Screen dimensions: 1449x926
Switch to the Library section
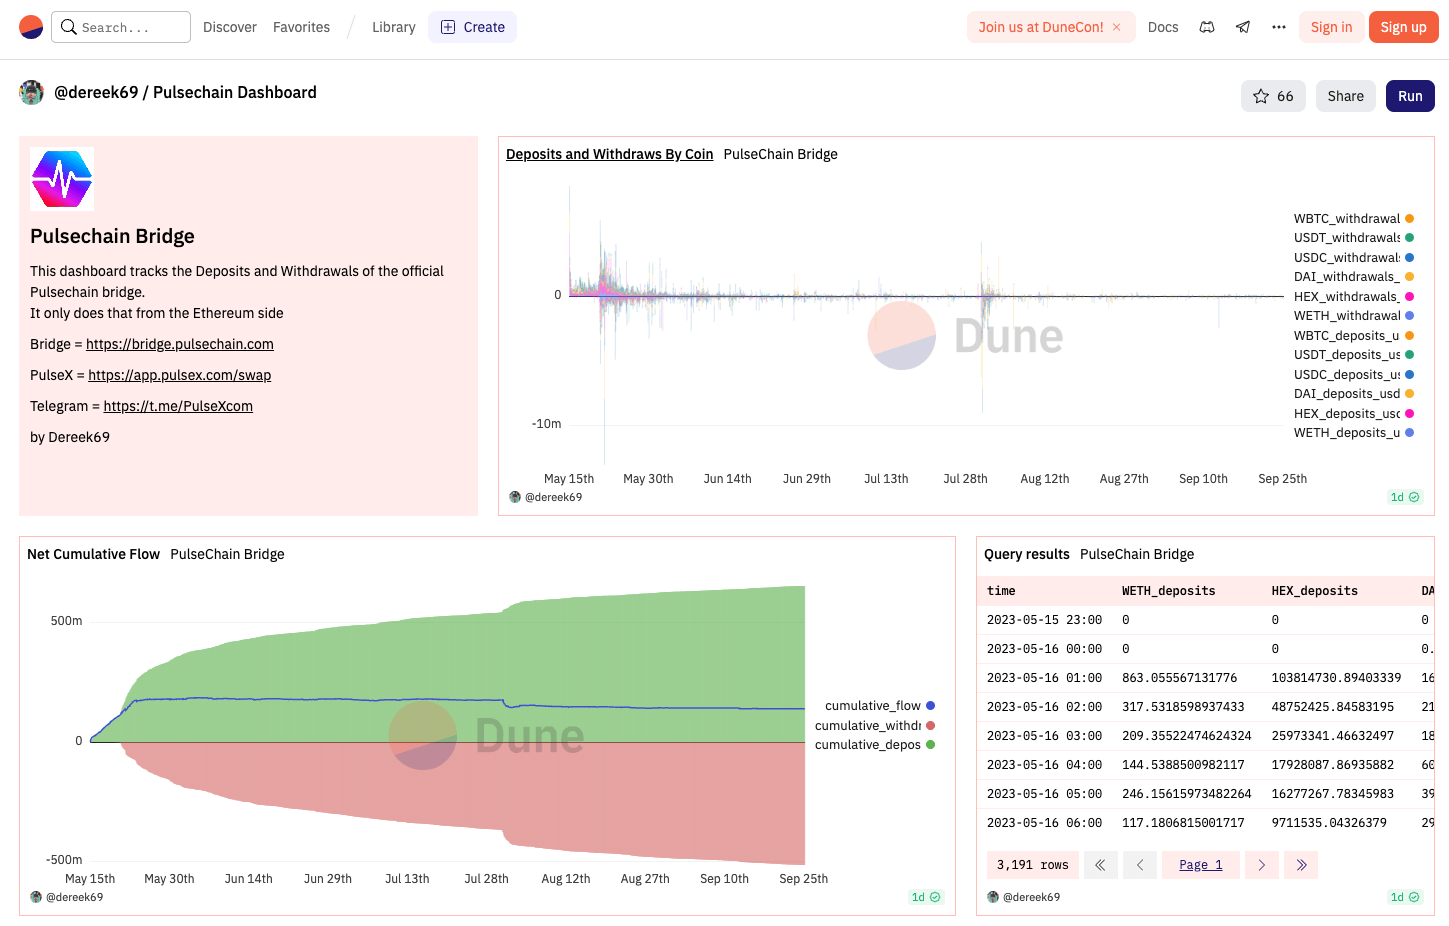393,27
